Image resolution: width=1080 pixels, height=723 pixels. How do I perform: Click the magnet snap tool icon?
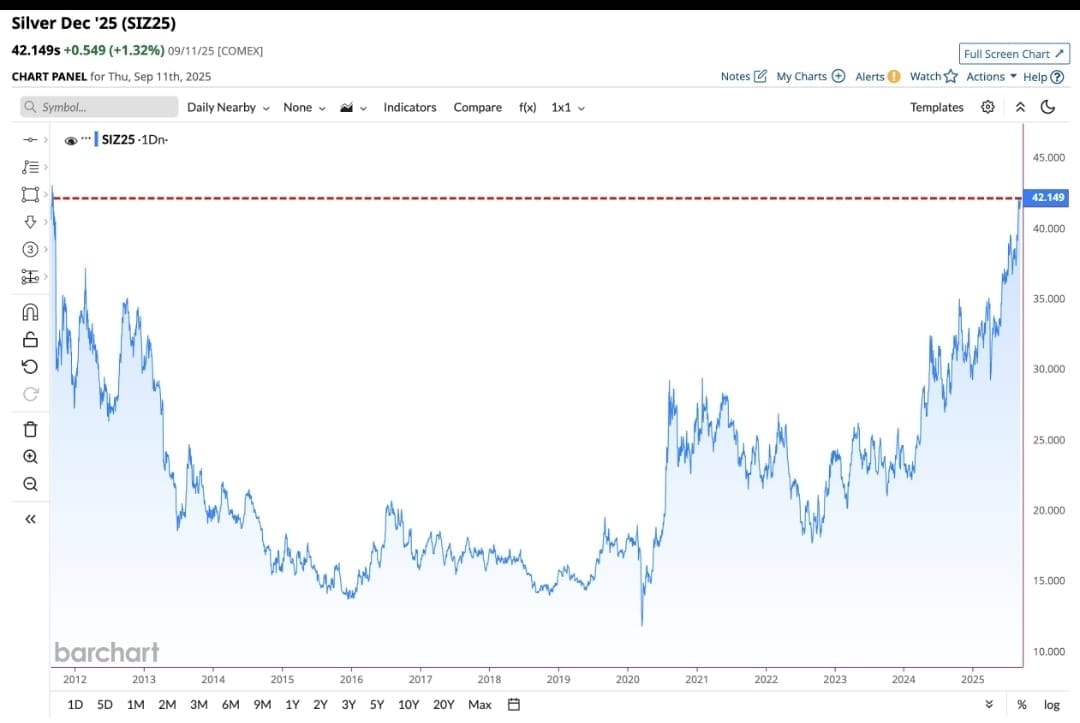click(30, 312)
